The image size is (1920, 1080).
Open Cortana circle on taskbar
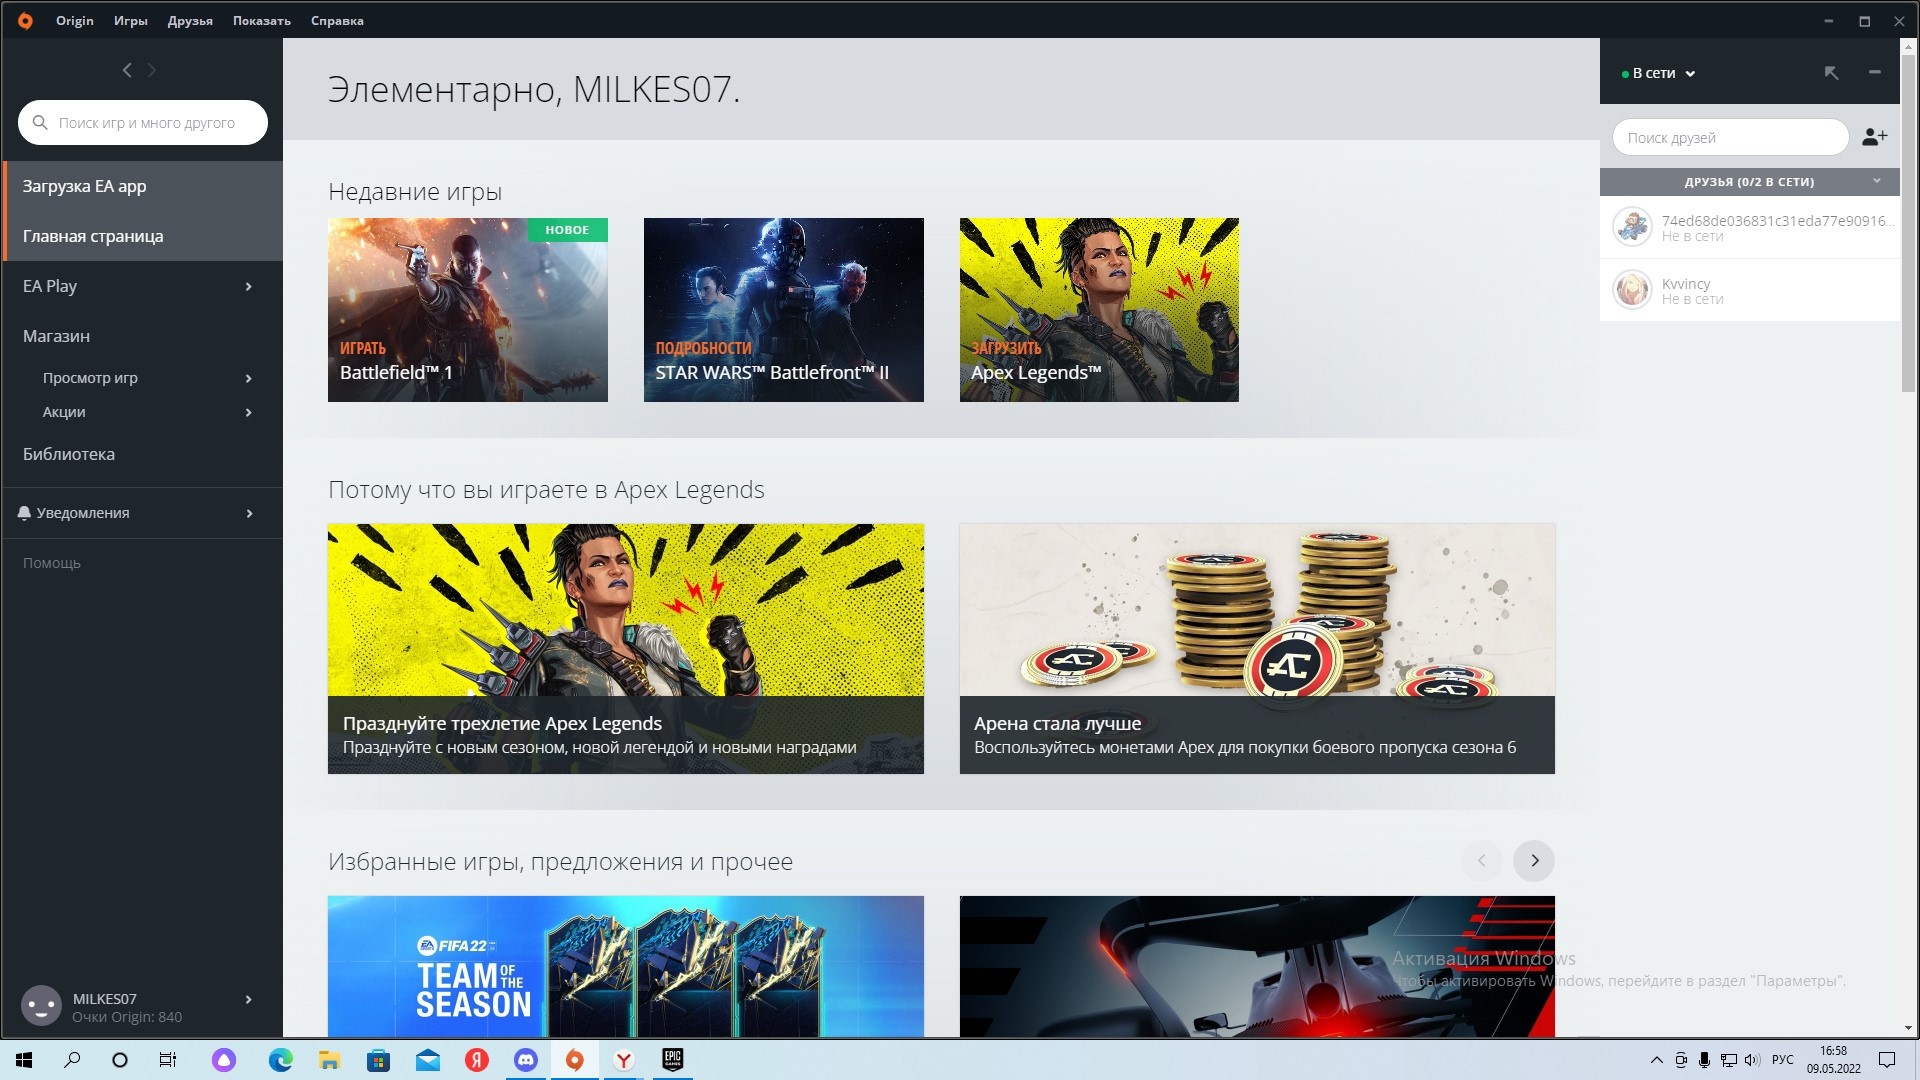pyautogui.click(x=120, y=1060)
